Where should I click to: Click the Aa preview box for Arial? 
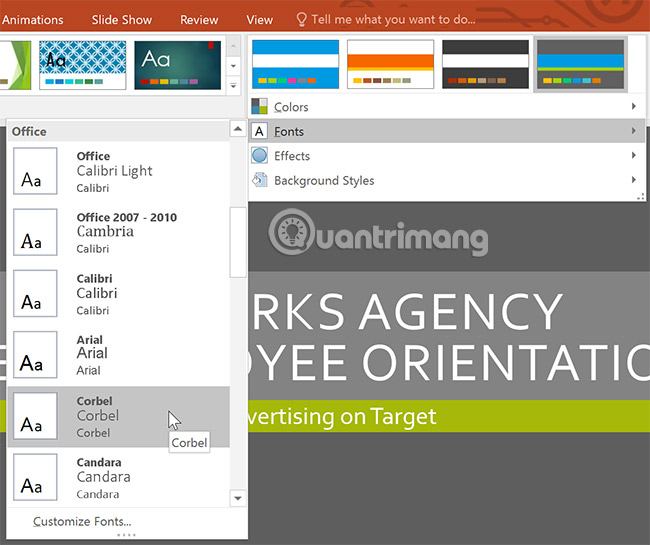click(35, 355)
